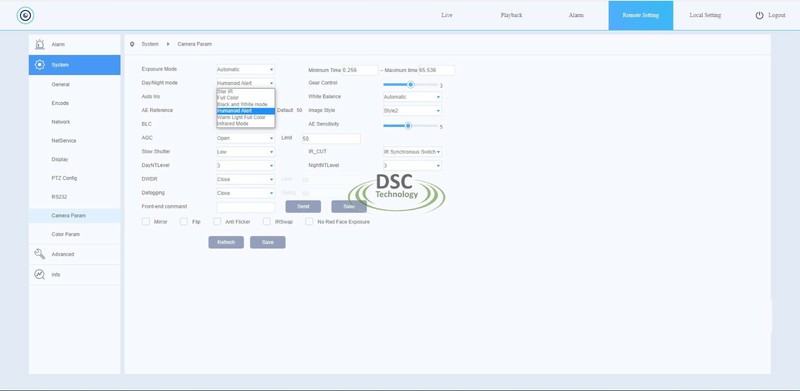
Task: Click the Save button beside Refresh
Action: [x=267, y=242]
